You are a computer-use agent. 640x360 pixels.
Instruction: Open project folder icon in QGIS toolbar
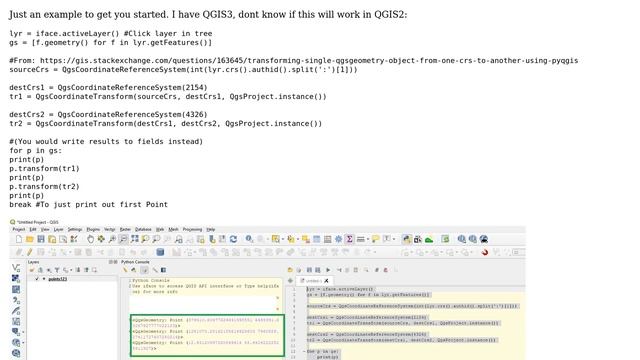click(29, 239)
